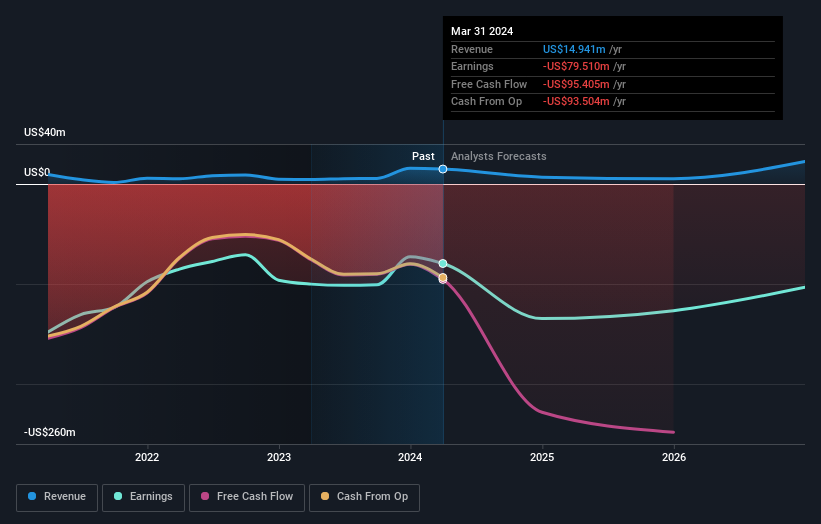This screenshot has height=524, width=821.
Task: Click the Past label on chart
Action: (x=423, y=157)
